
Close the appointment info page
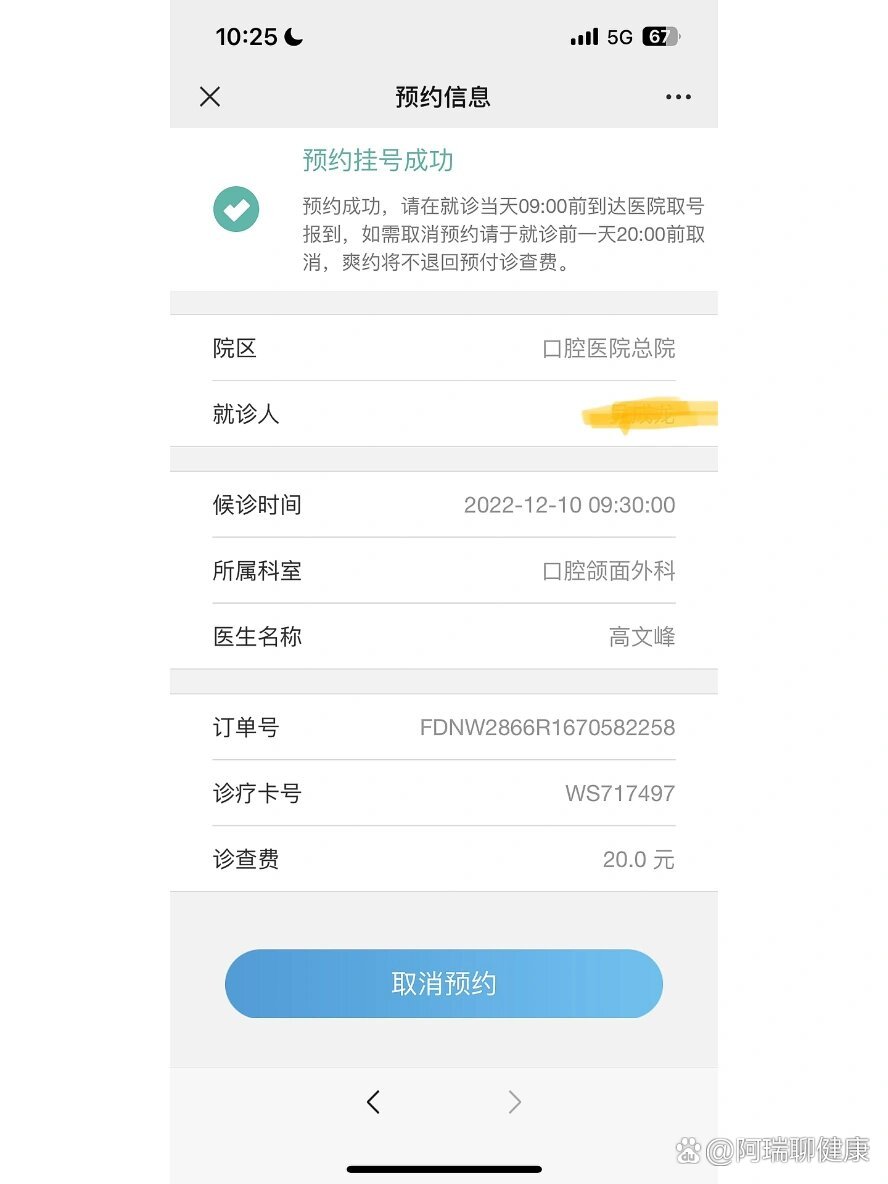point(210,97)
